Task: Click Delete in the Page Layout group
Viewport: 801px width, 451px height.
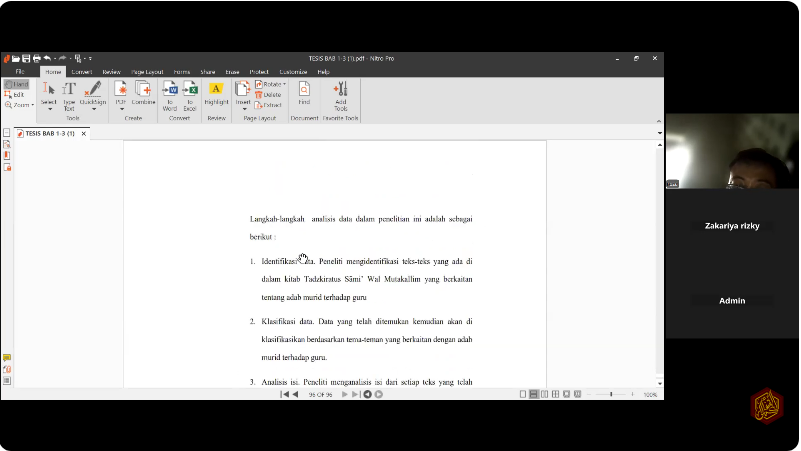Action: 270,95
